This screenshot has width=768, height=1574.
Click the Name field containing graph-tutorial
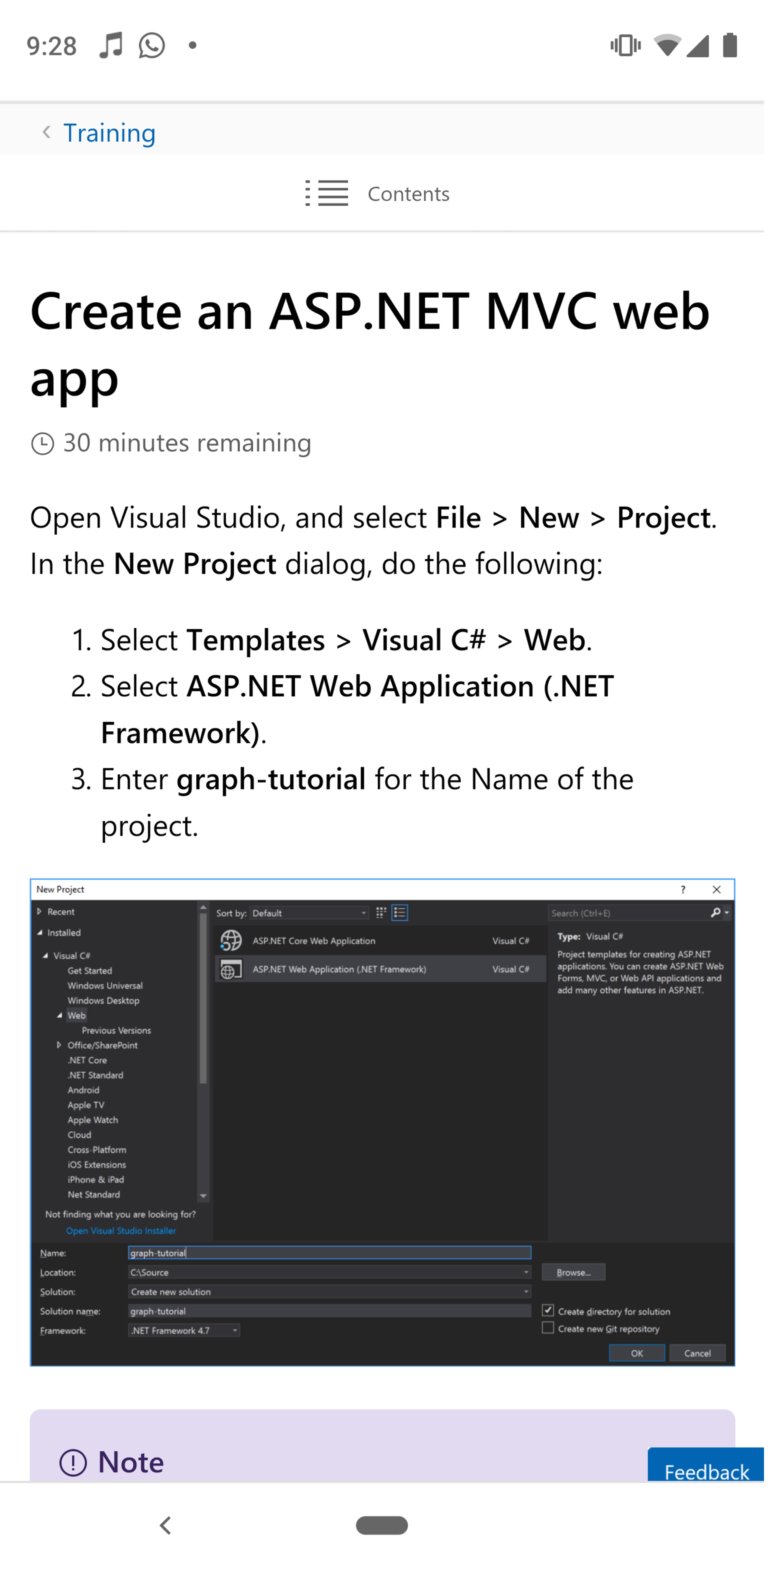pyautogui.click(x=330, y=1252)
